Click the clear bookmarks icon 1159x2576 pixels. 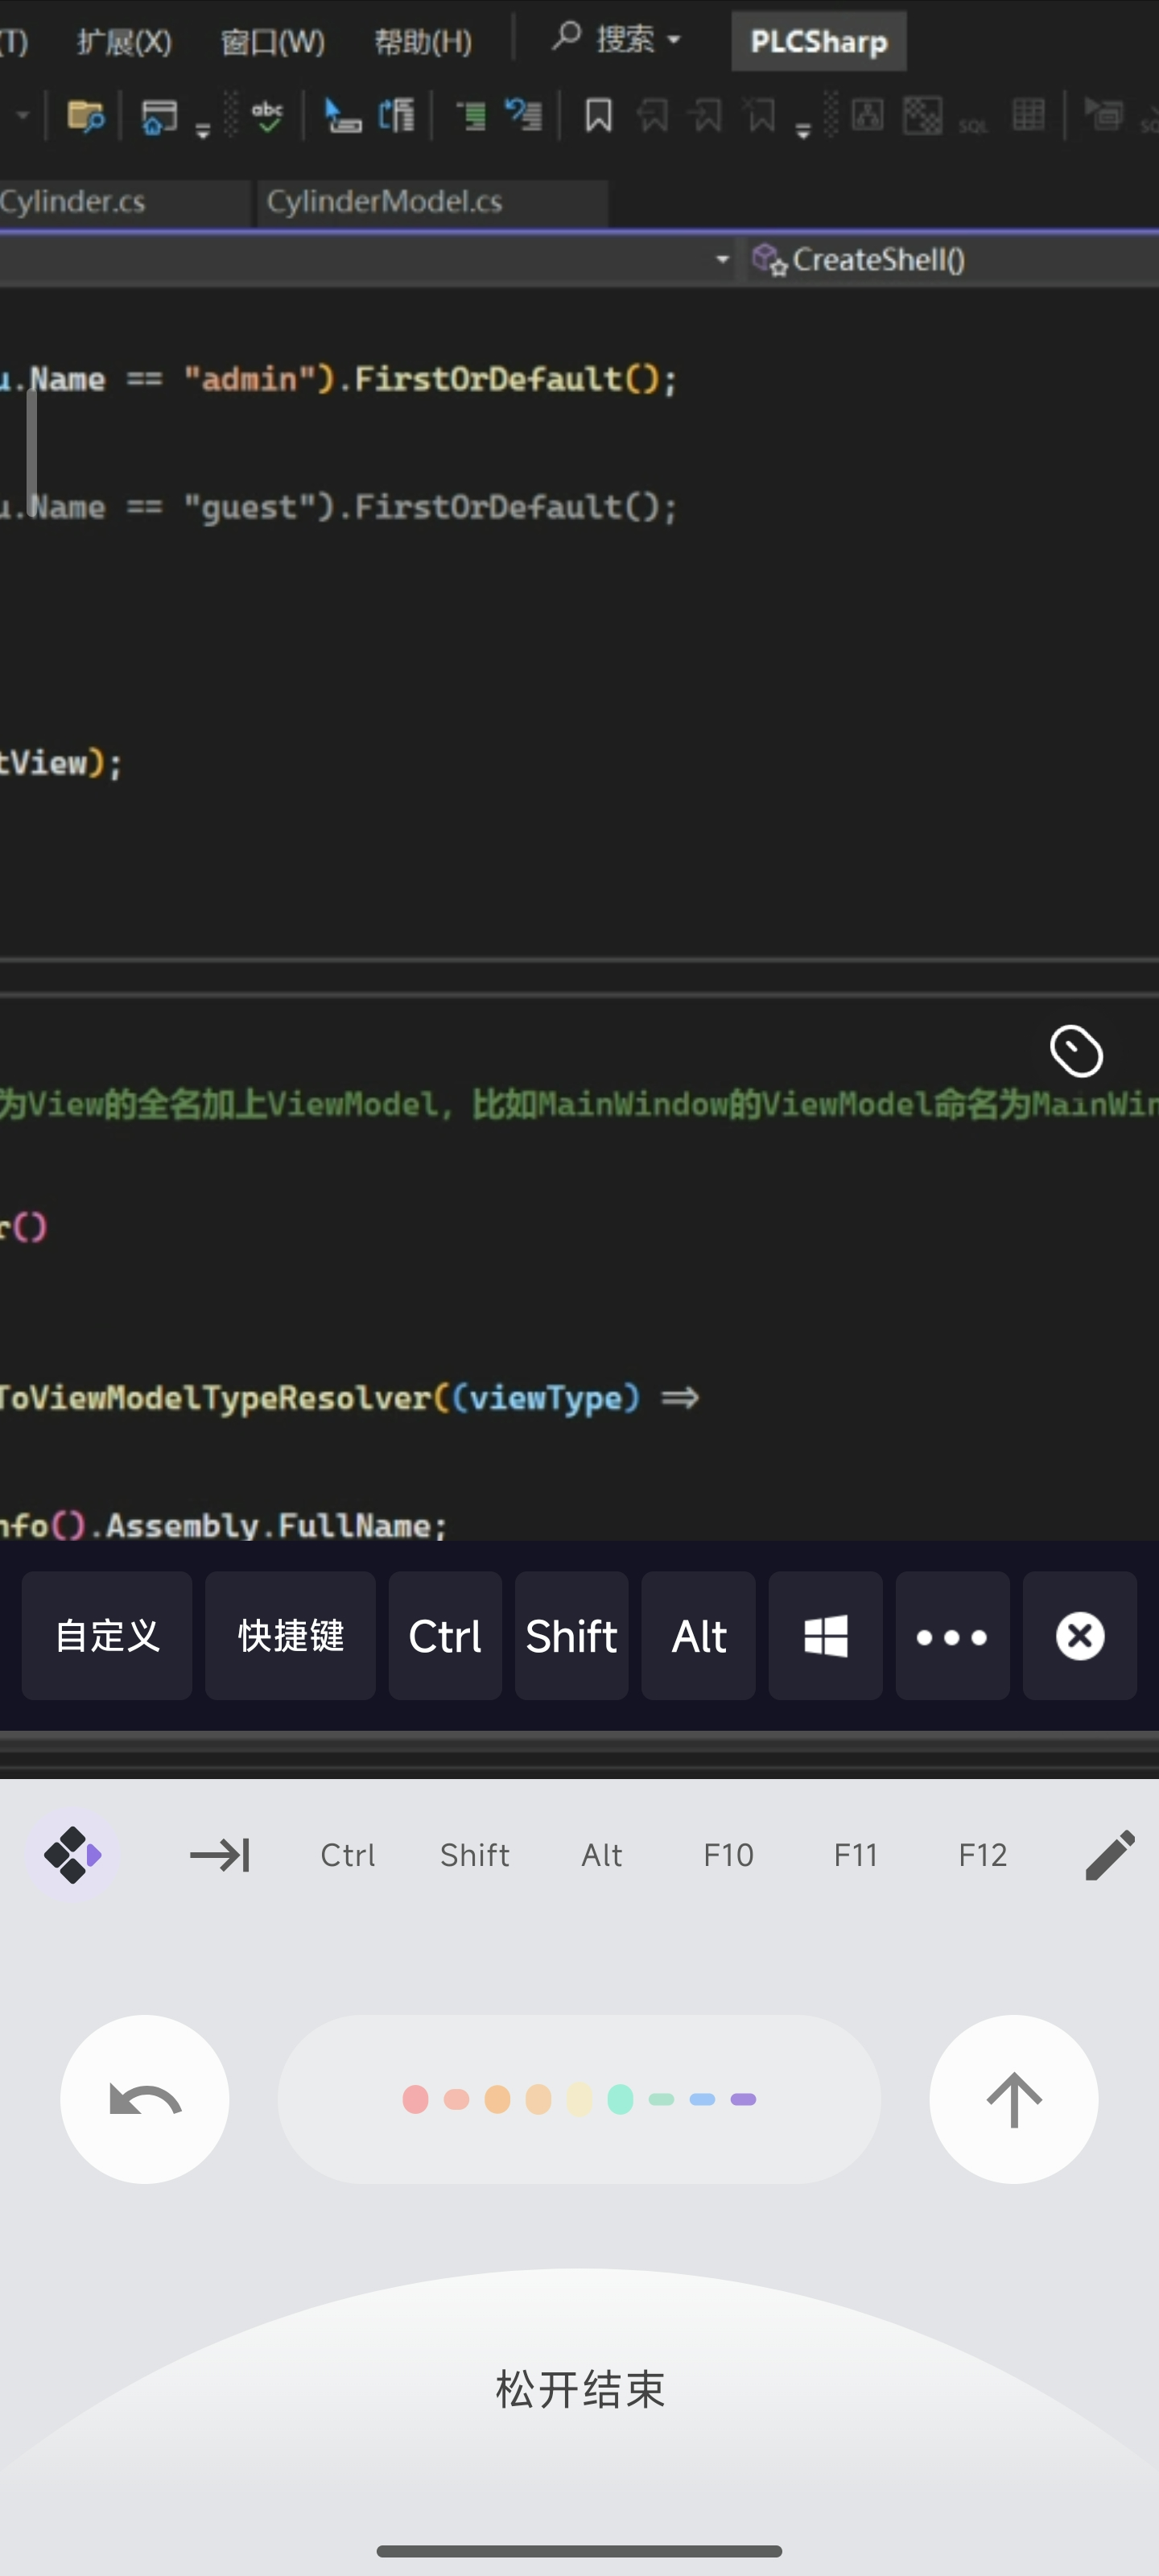pyautogui.click(x=760, y=116)
